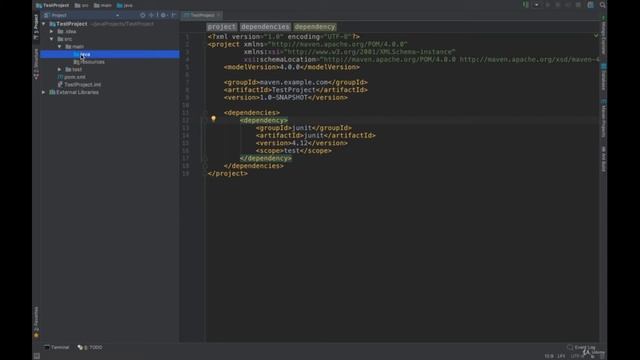Open Ant Build side tab on right
The height and width of the screenshot is (360, 640).
coord(603,159)
